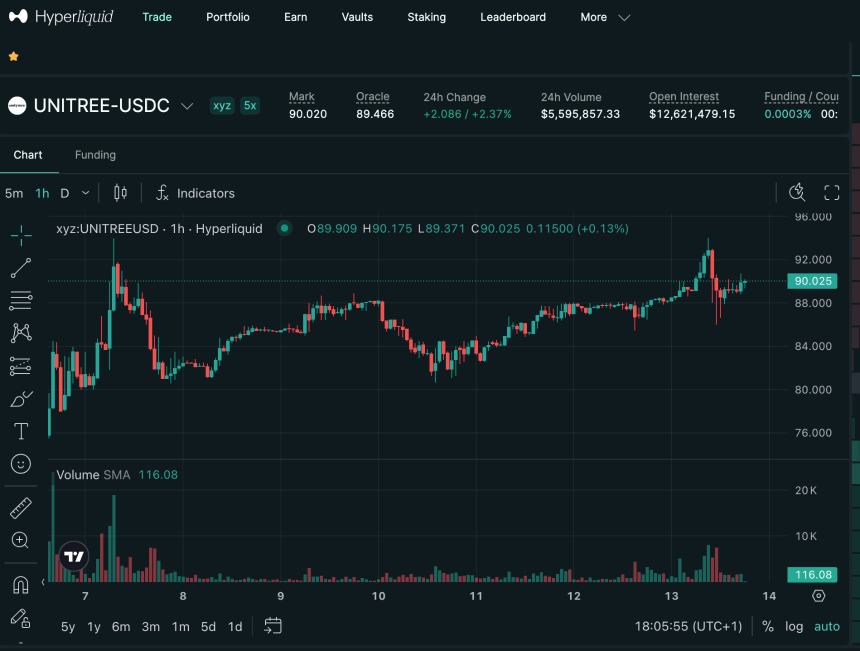The width and height of the screenshot is (860, 651).
Task: Switch to the Chart tab
Action: coord(28,155)
